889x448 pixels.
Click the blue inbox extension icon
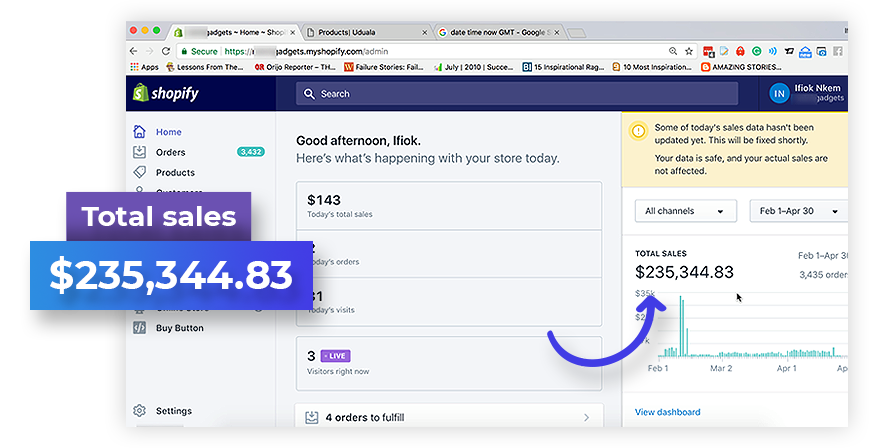click(805, 52)
